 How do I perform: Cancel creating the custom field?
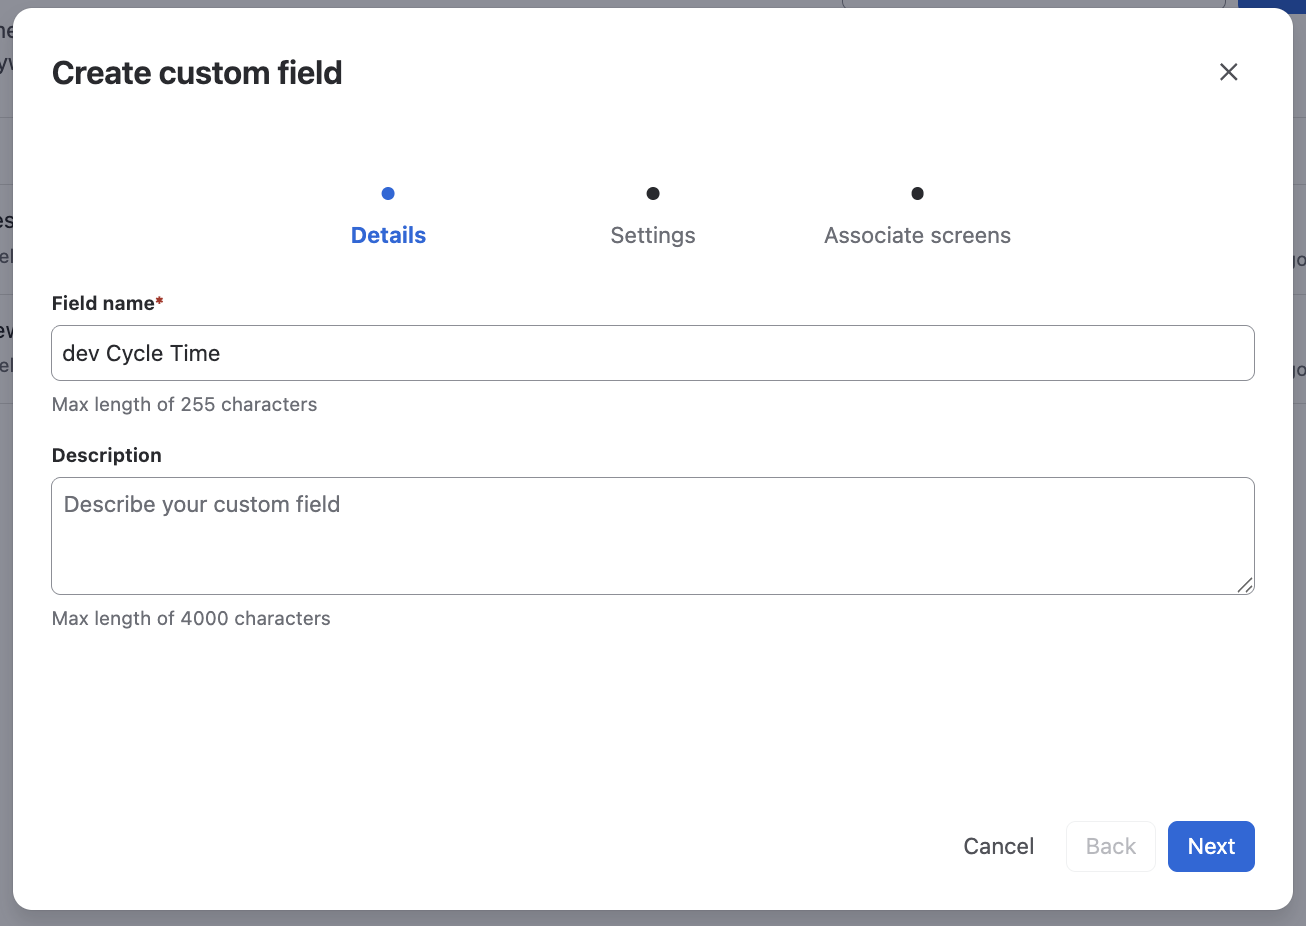[999, 846]
